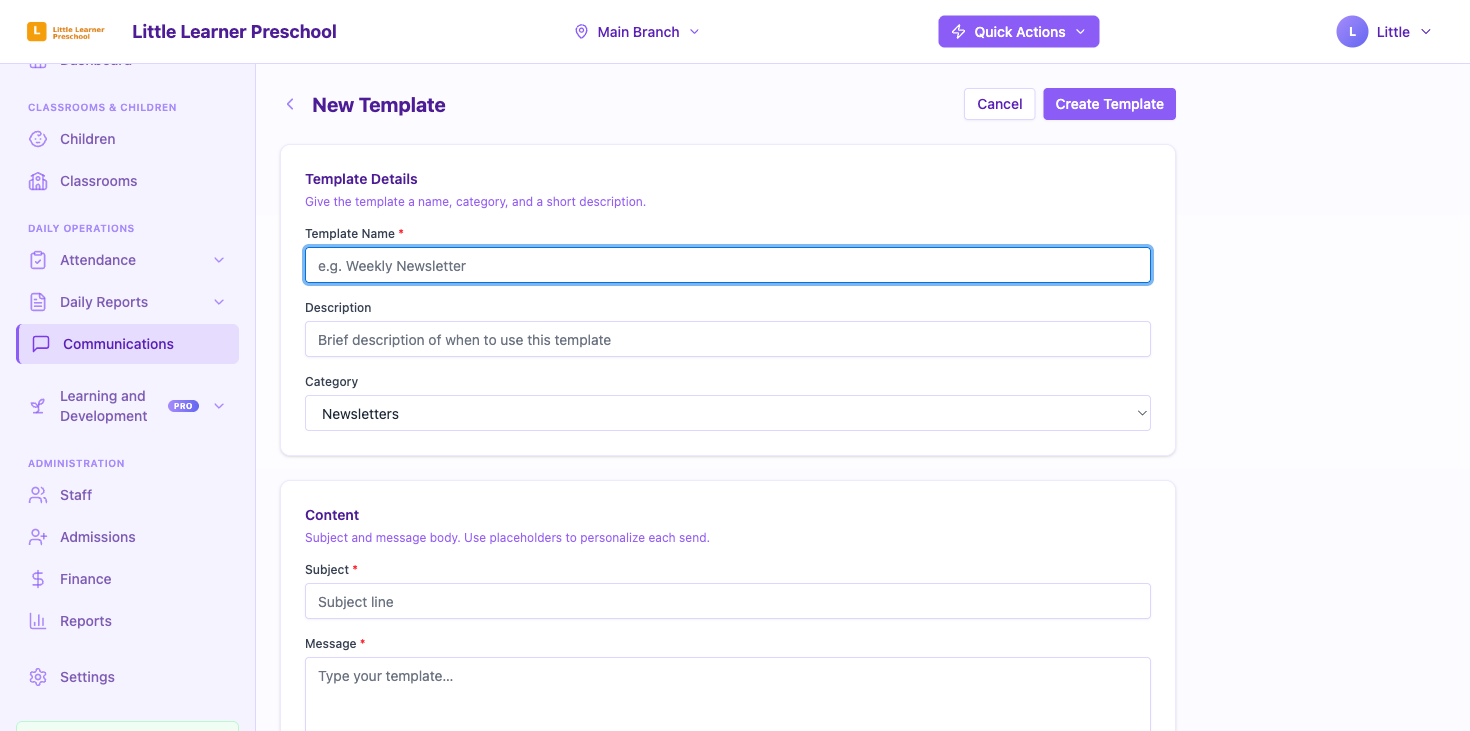
Task: Click the DAILY OPERATIONS sidebar header
Action: point(81,228)
